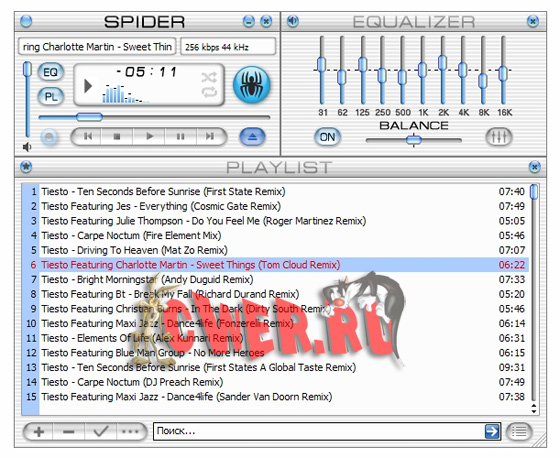Open equalizer presets icon
The image size is (560, 458).
pos(499,137)
